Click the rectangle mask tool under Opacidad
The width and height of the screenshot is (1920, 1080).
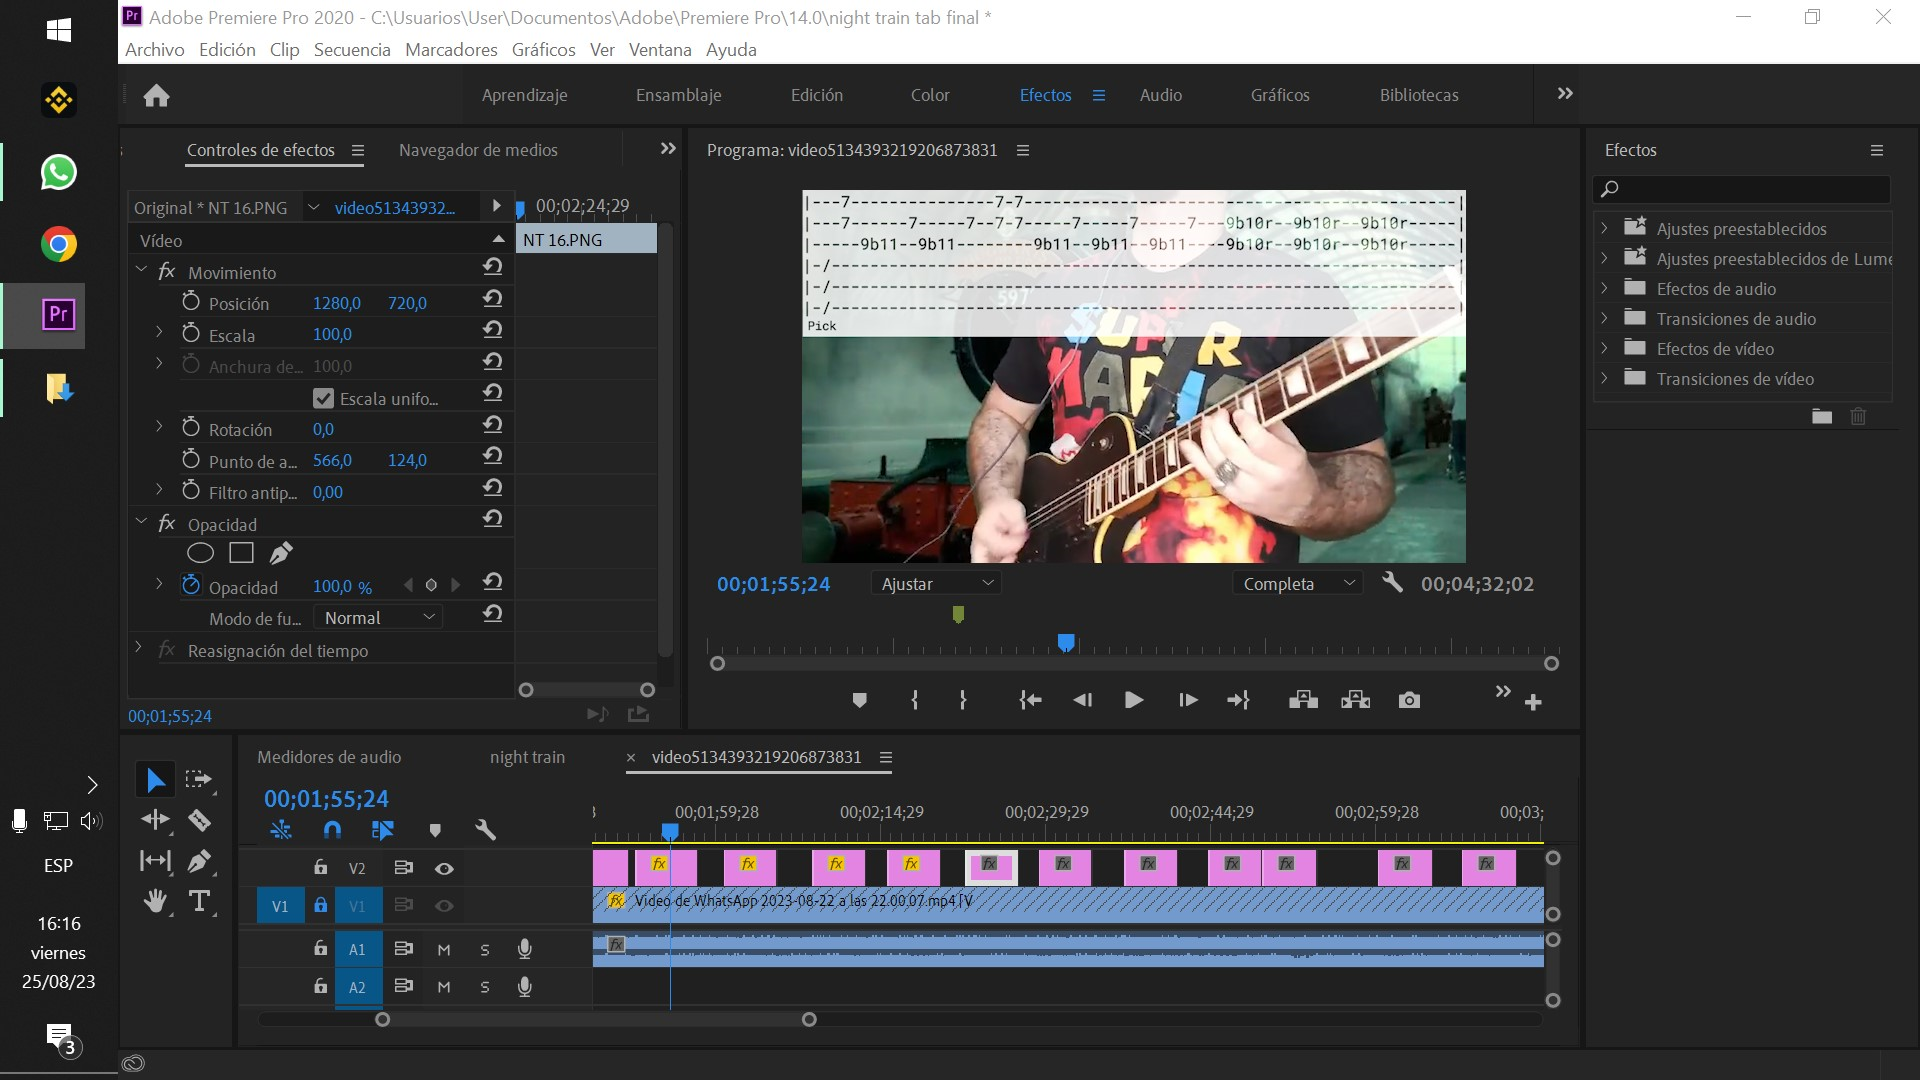pyautogui.click(x=241, y=553)
